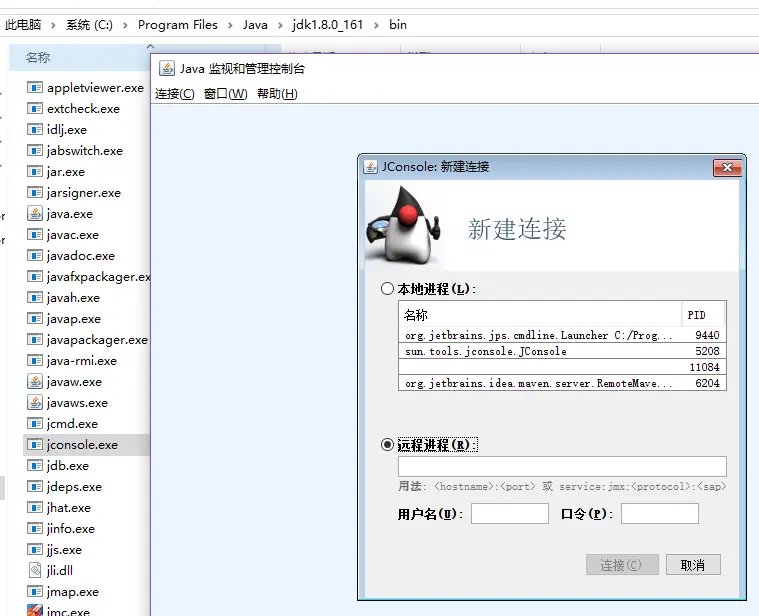The width and height of the screenshot is (759, 616).
Task: Select the unnamed process with PID 11084
Action: [562, 367]
